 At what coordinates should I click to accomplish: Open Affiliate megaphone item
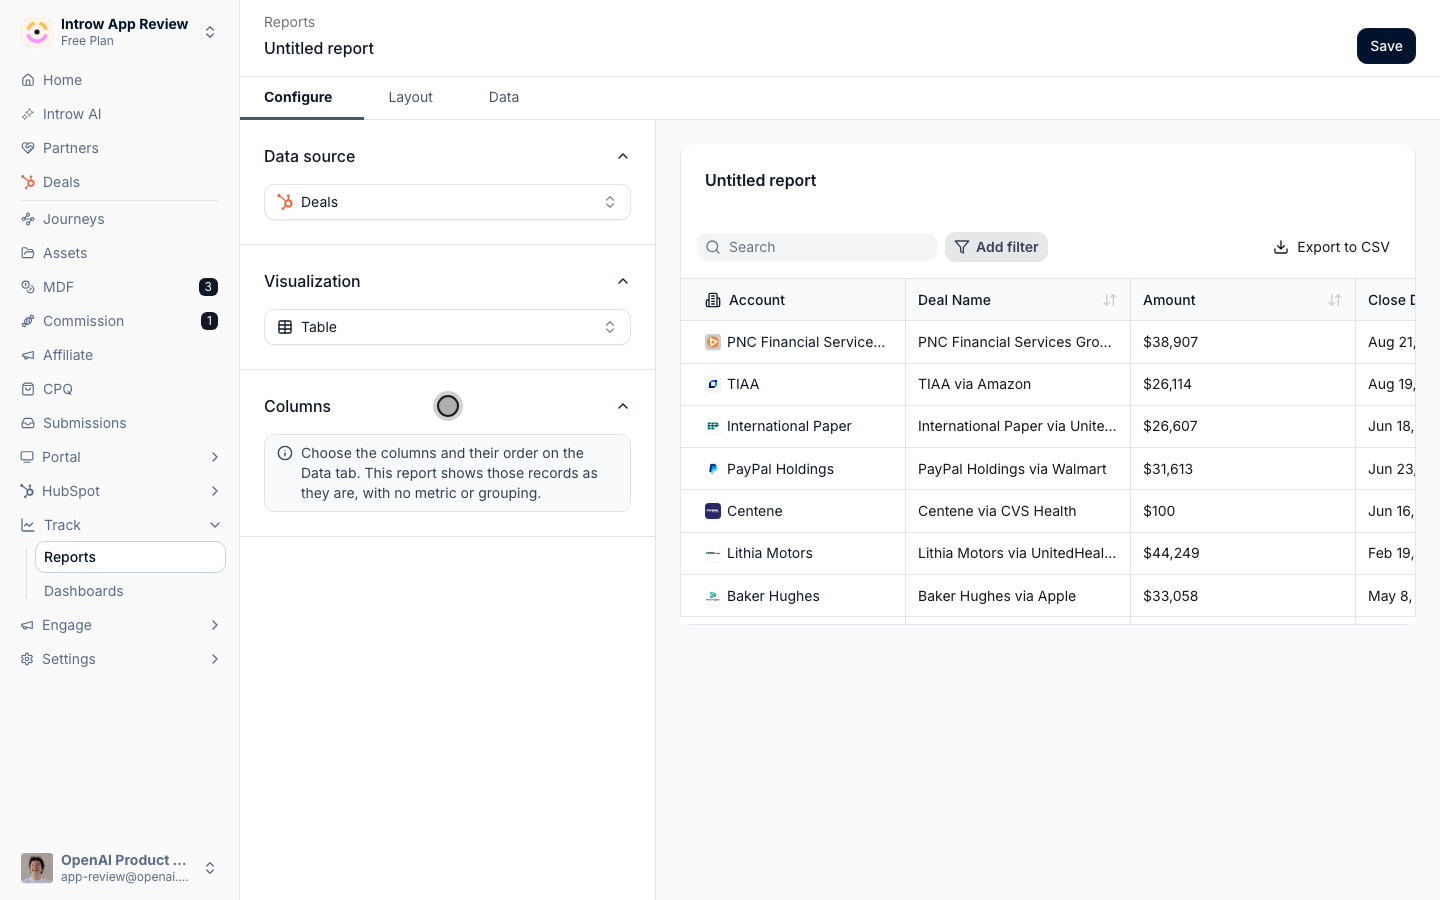(x=120, y=355)
